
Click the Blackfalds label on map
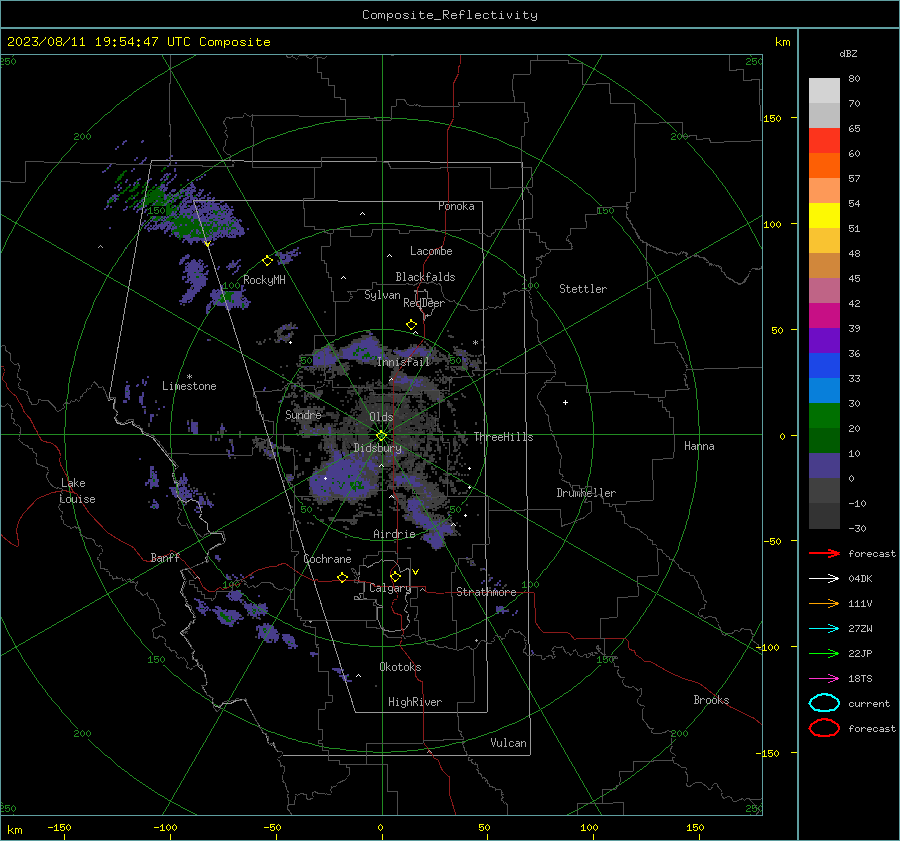coord(425,277)
